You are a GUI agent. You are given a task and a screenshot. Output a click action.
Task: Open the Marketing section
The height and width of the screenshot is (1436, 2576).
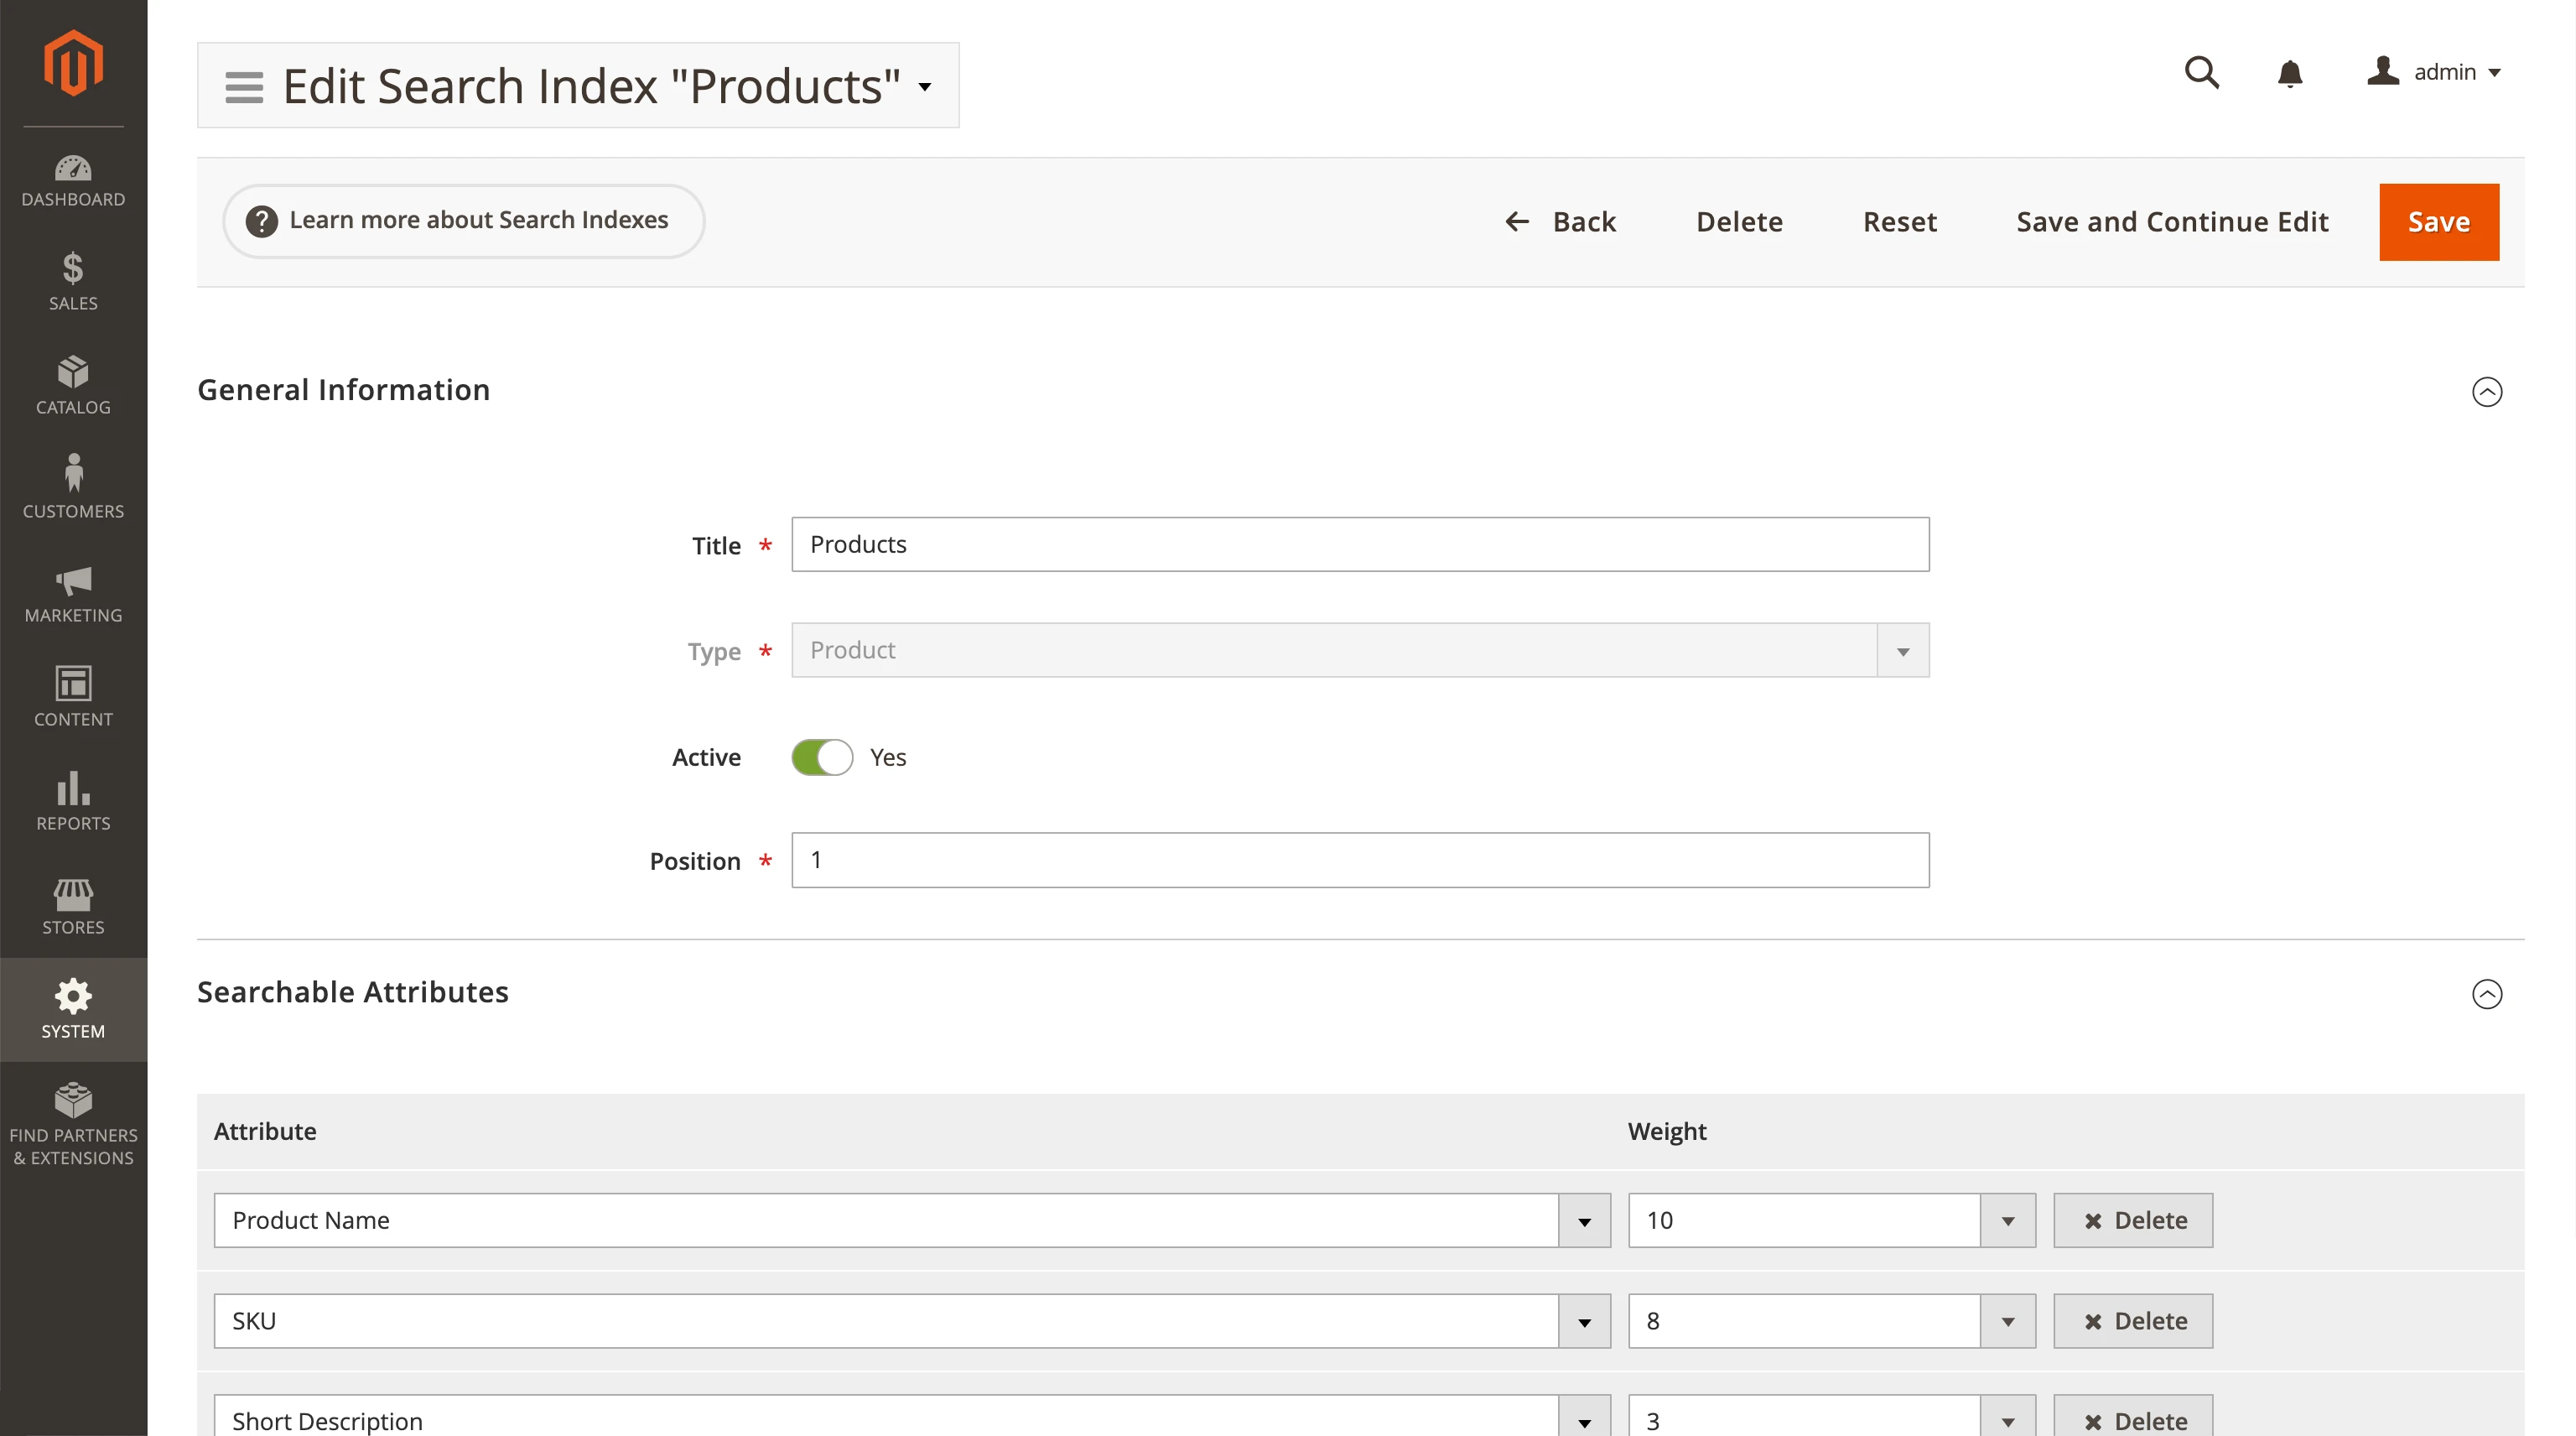pos(73,595)
